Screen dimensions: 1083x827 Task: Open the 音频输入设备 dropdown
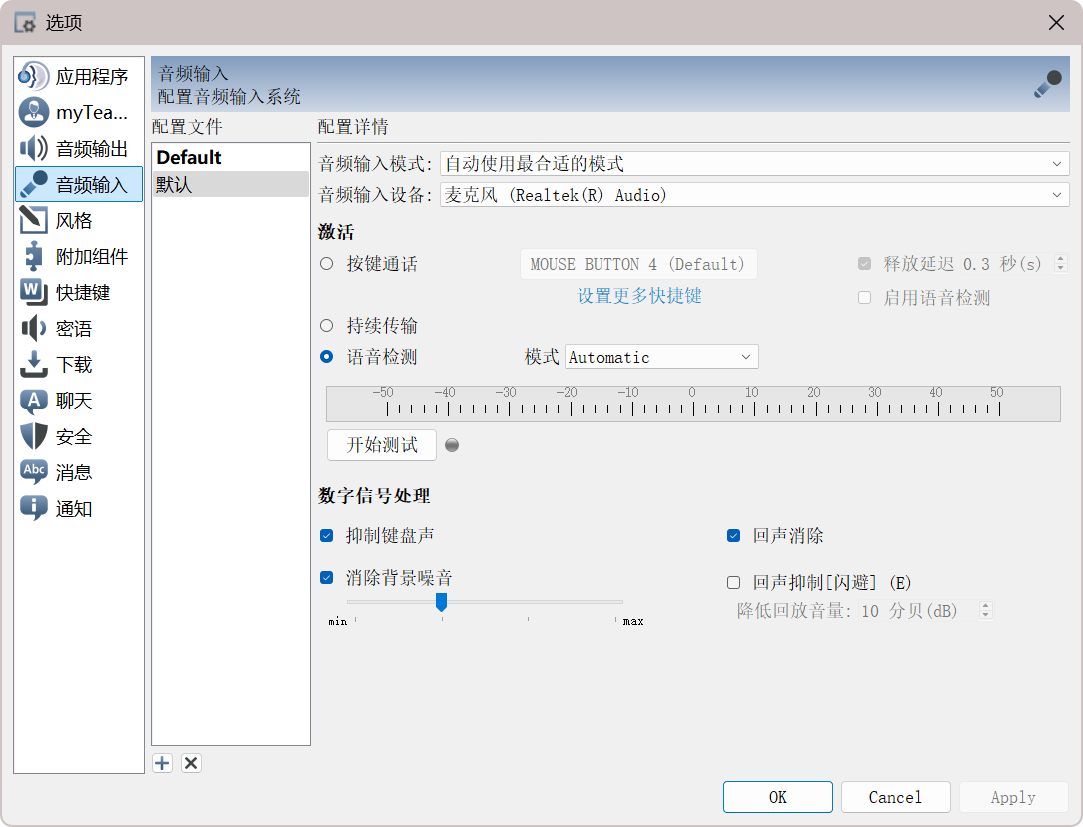754,195
